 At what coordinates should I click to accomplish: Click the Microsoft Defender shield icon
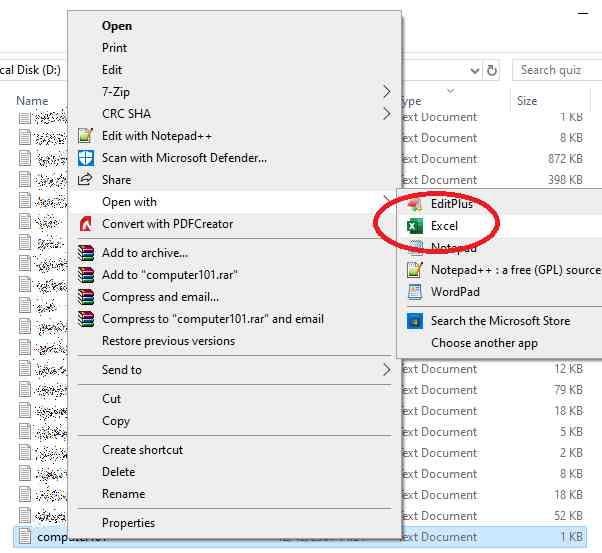(85, 158)
